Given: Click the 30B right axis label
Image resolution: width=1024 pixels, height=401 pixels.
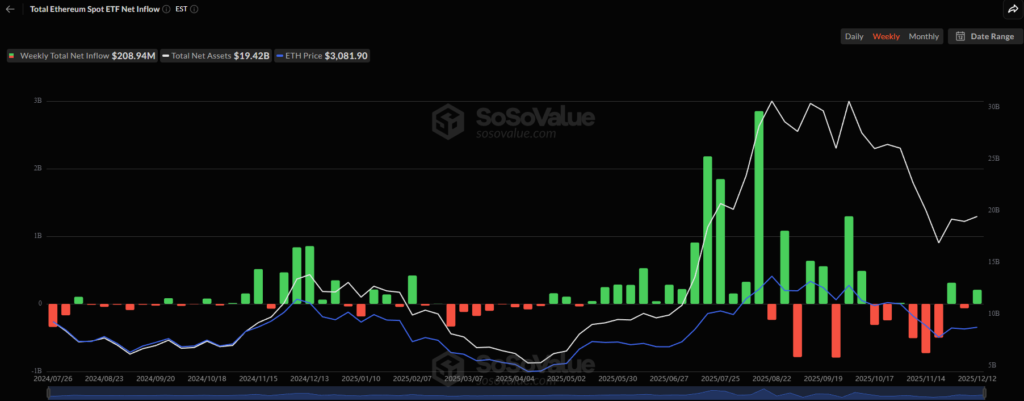Looking at the screenshot, I should [x=993, y=106].
